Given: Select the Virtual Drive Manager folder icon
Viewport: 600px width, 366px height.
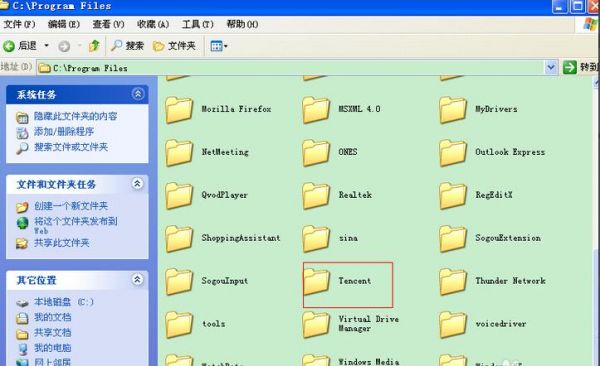Looking at the screenshot, I should pyautogui.click(x=316, y=325).
